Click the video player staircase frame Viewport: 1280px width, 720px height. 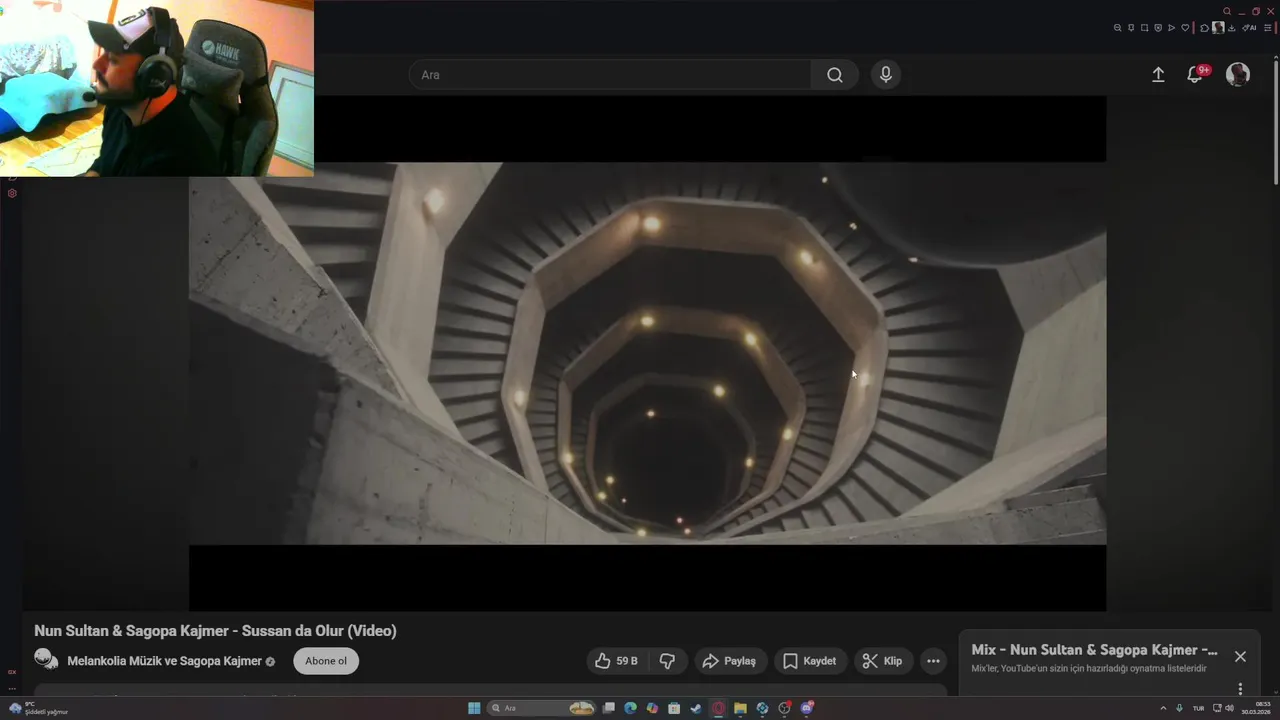[647, 353]
